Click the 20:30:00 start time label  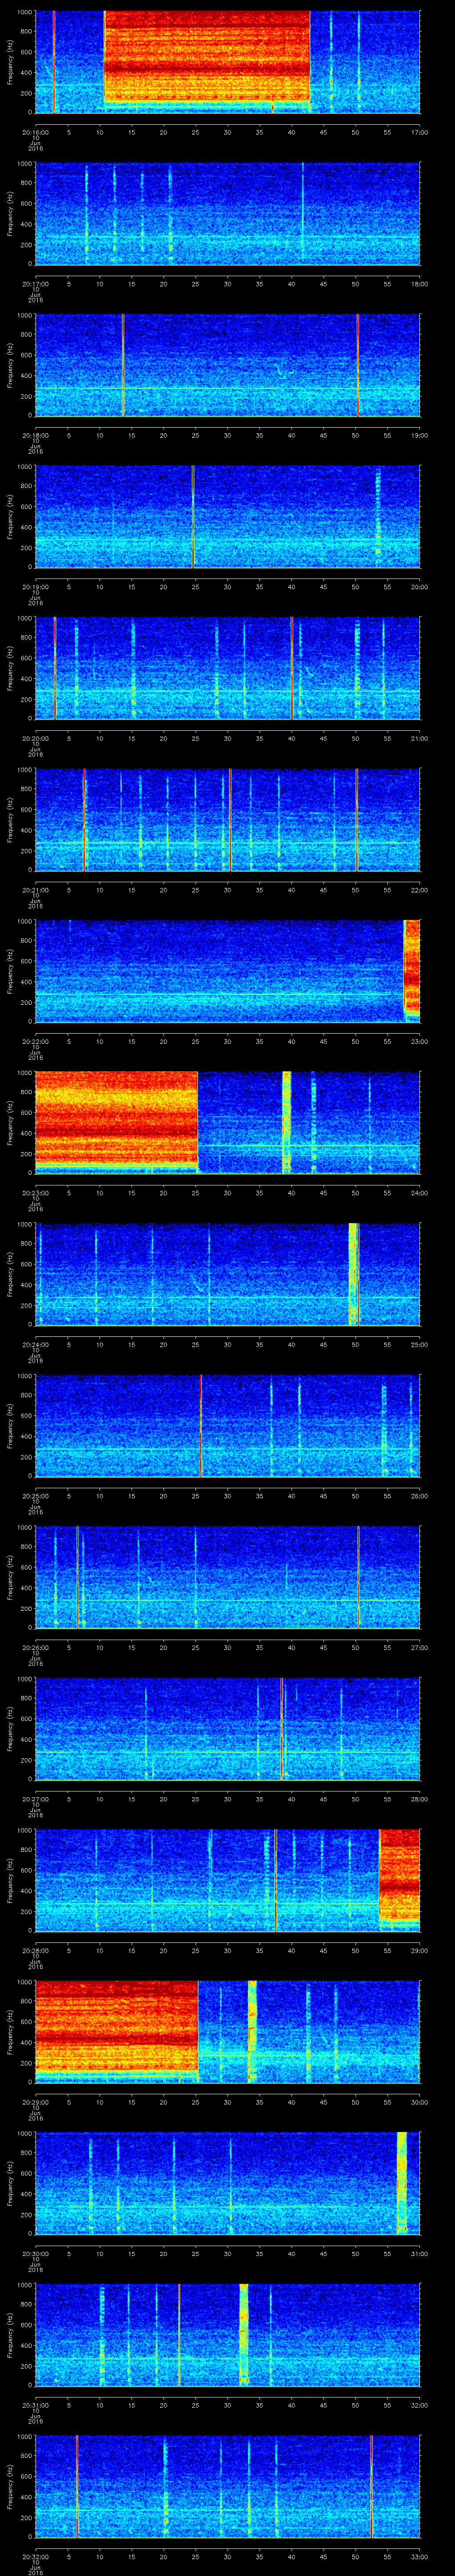pos(35,2253)
